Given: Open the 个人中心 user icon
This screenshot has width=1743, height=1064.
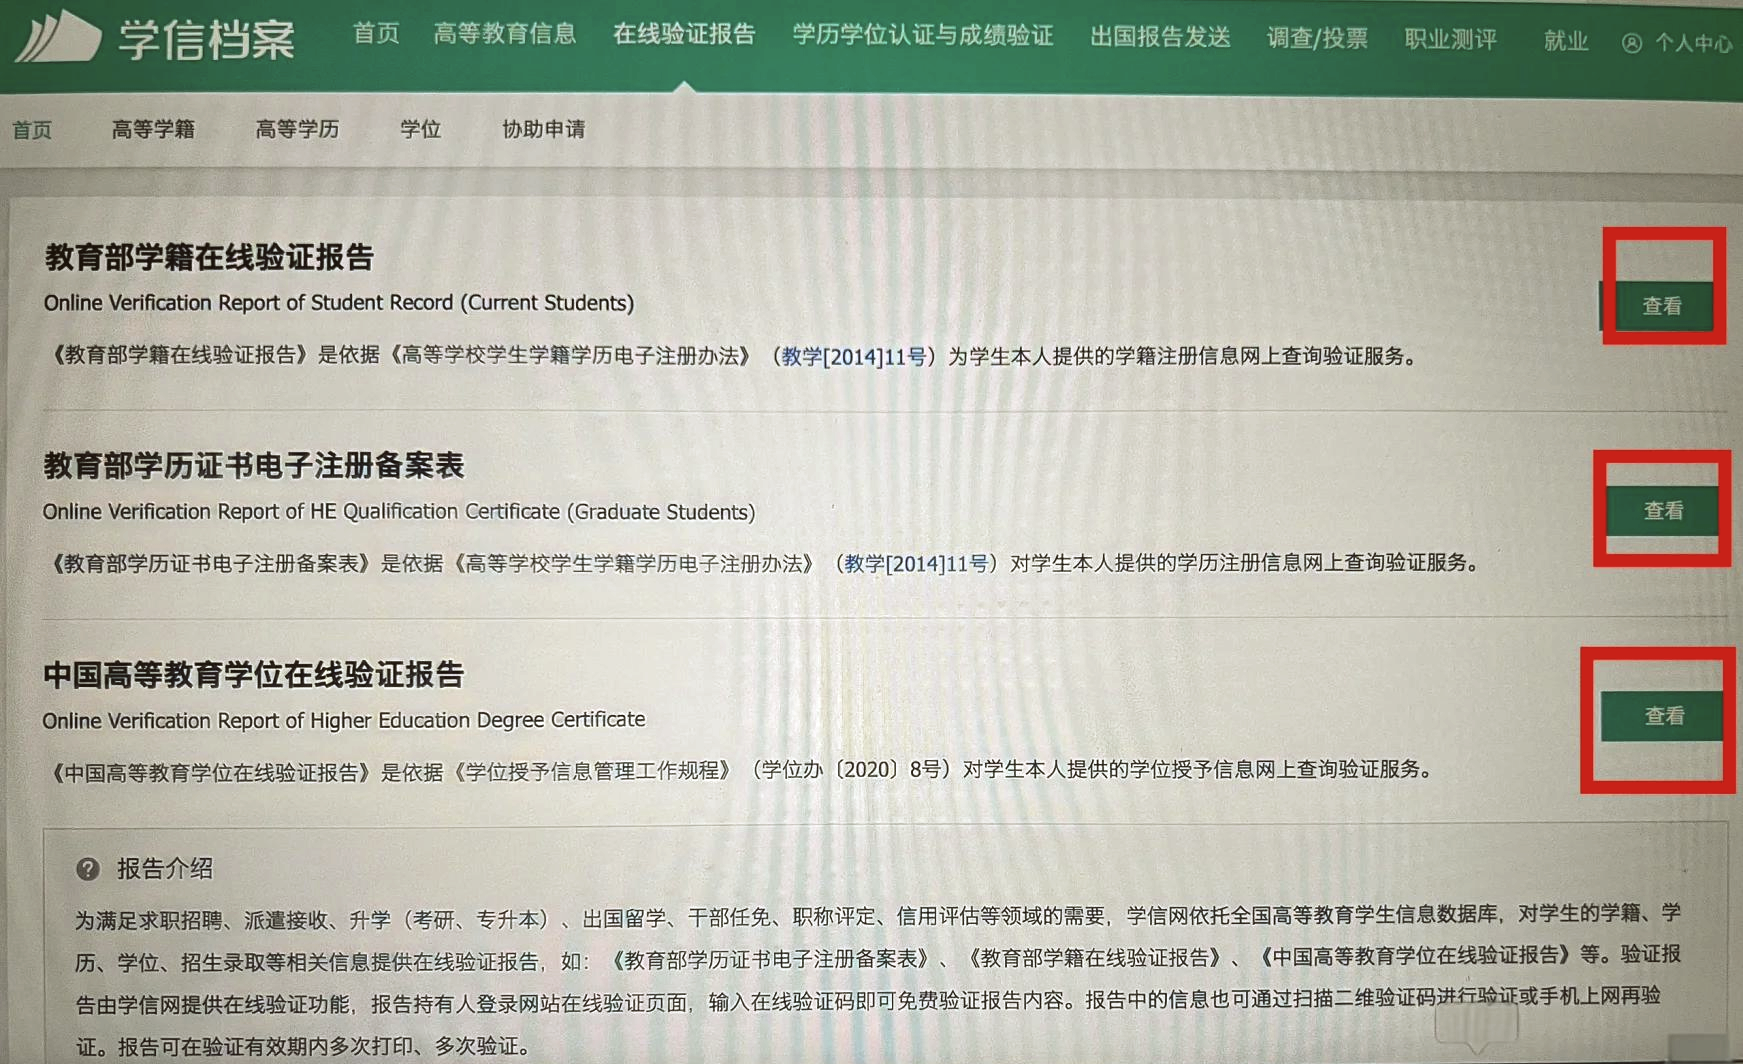Looking at the screenshot, I should (x=1632, y=43).
